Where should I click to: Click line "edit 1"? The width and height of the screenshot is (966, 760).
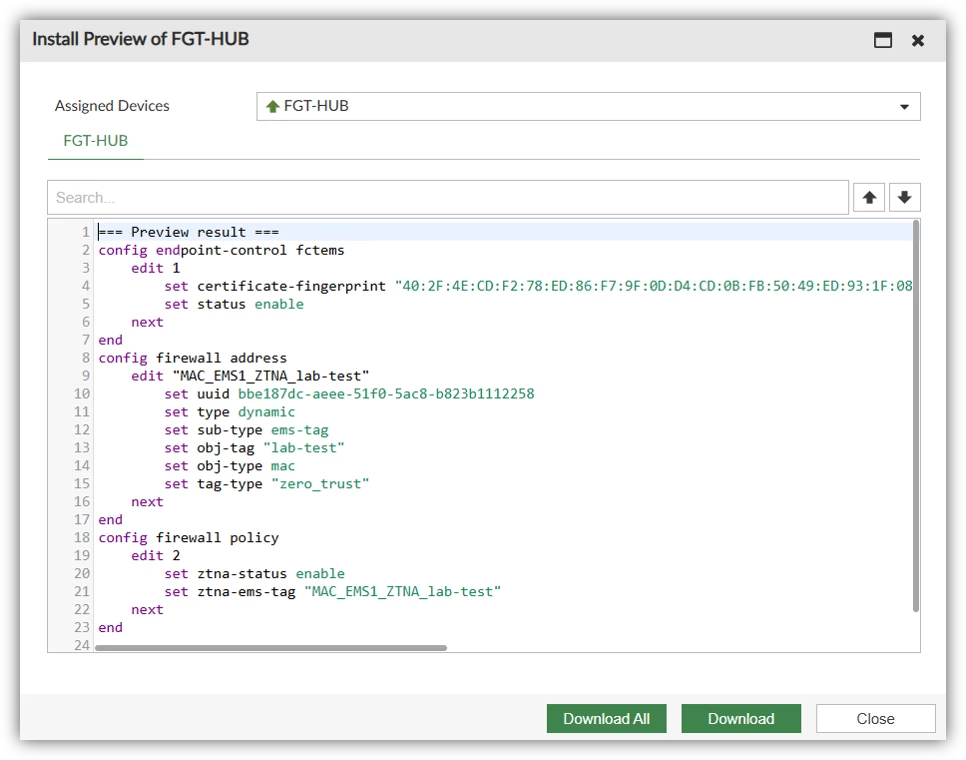point(155,268)
